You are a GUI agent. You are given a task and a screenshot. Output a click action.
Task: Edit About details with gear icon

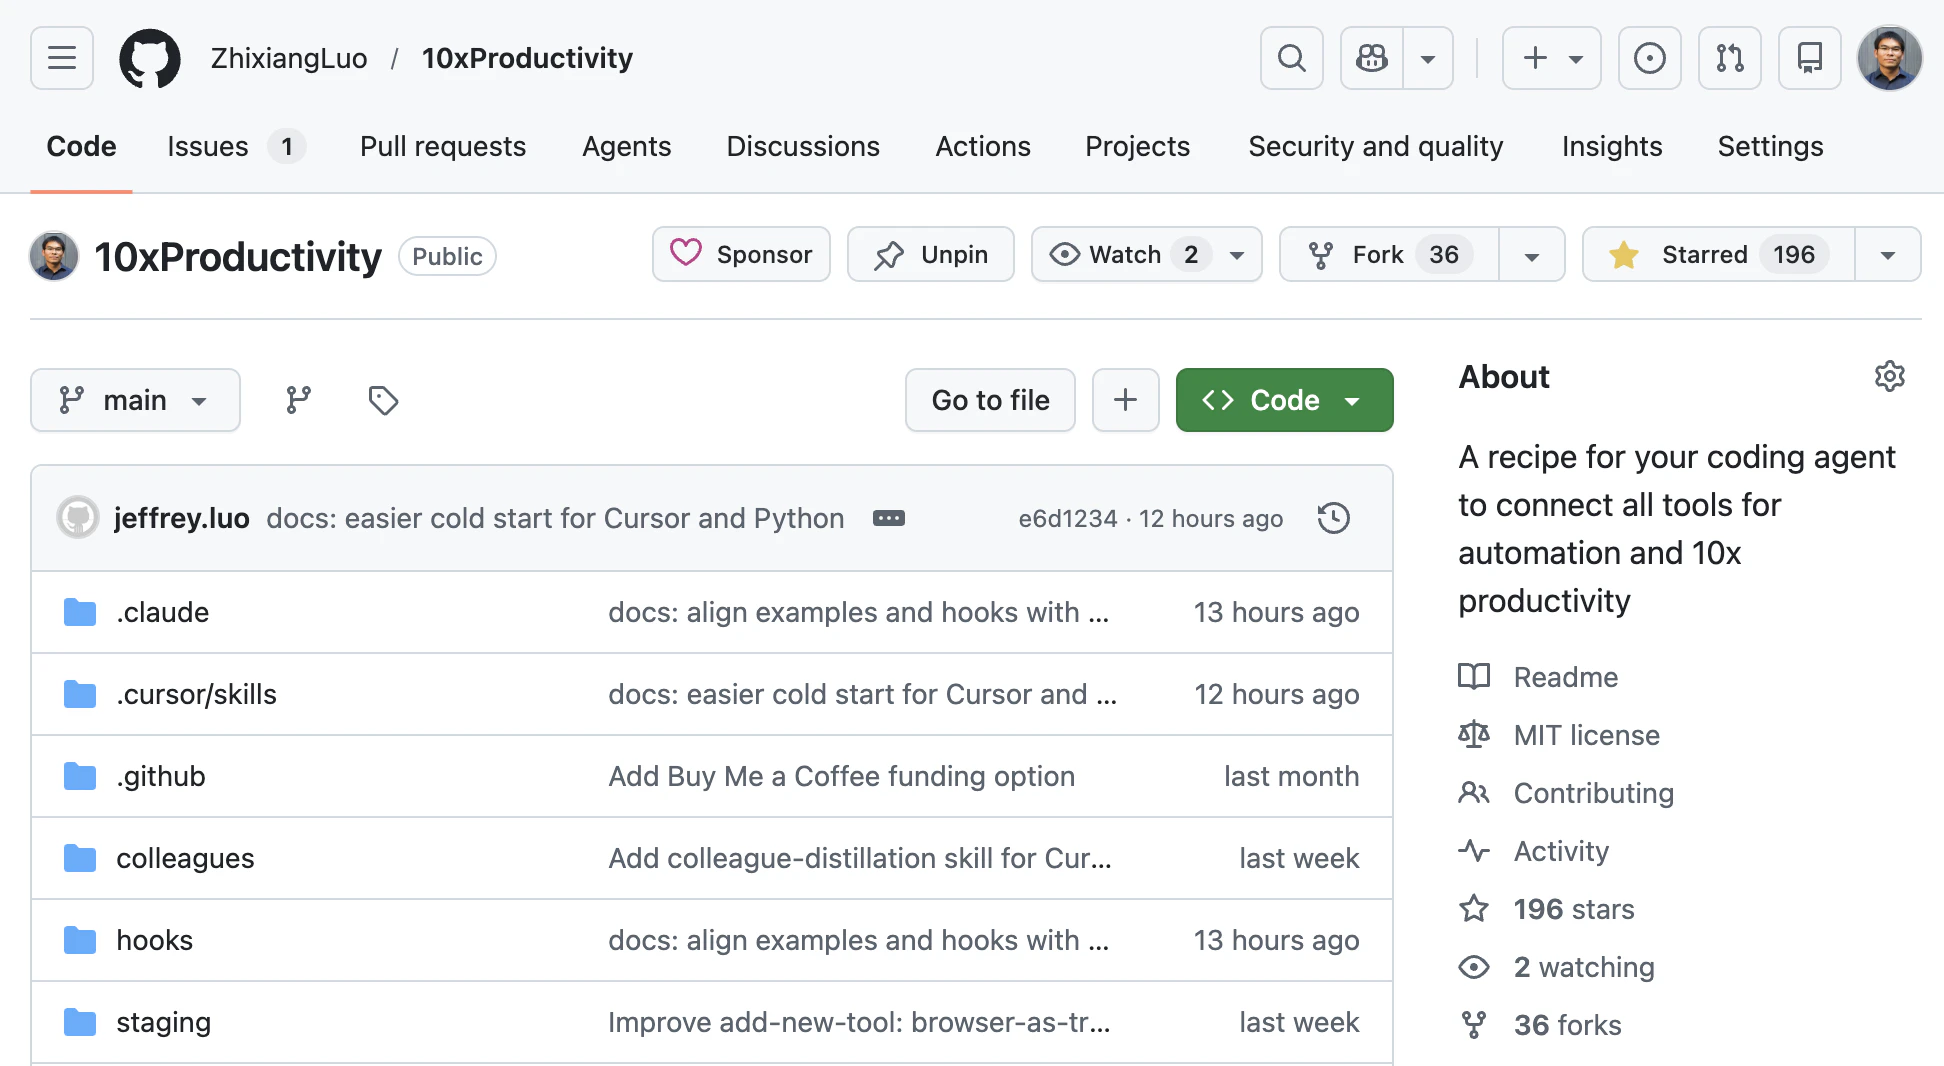[x=1889, y=377]
